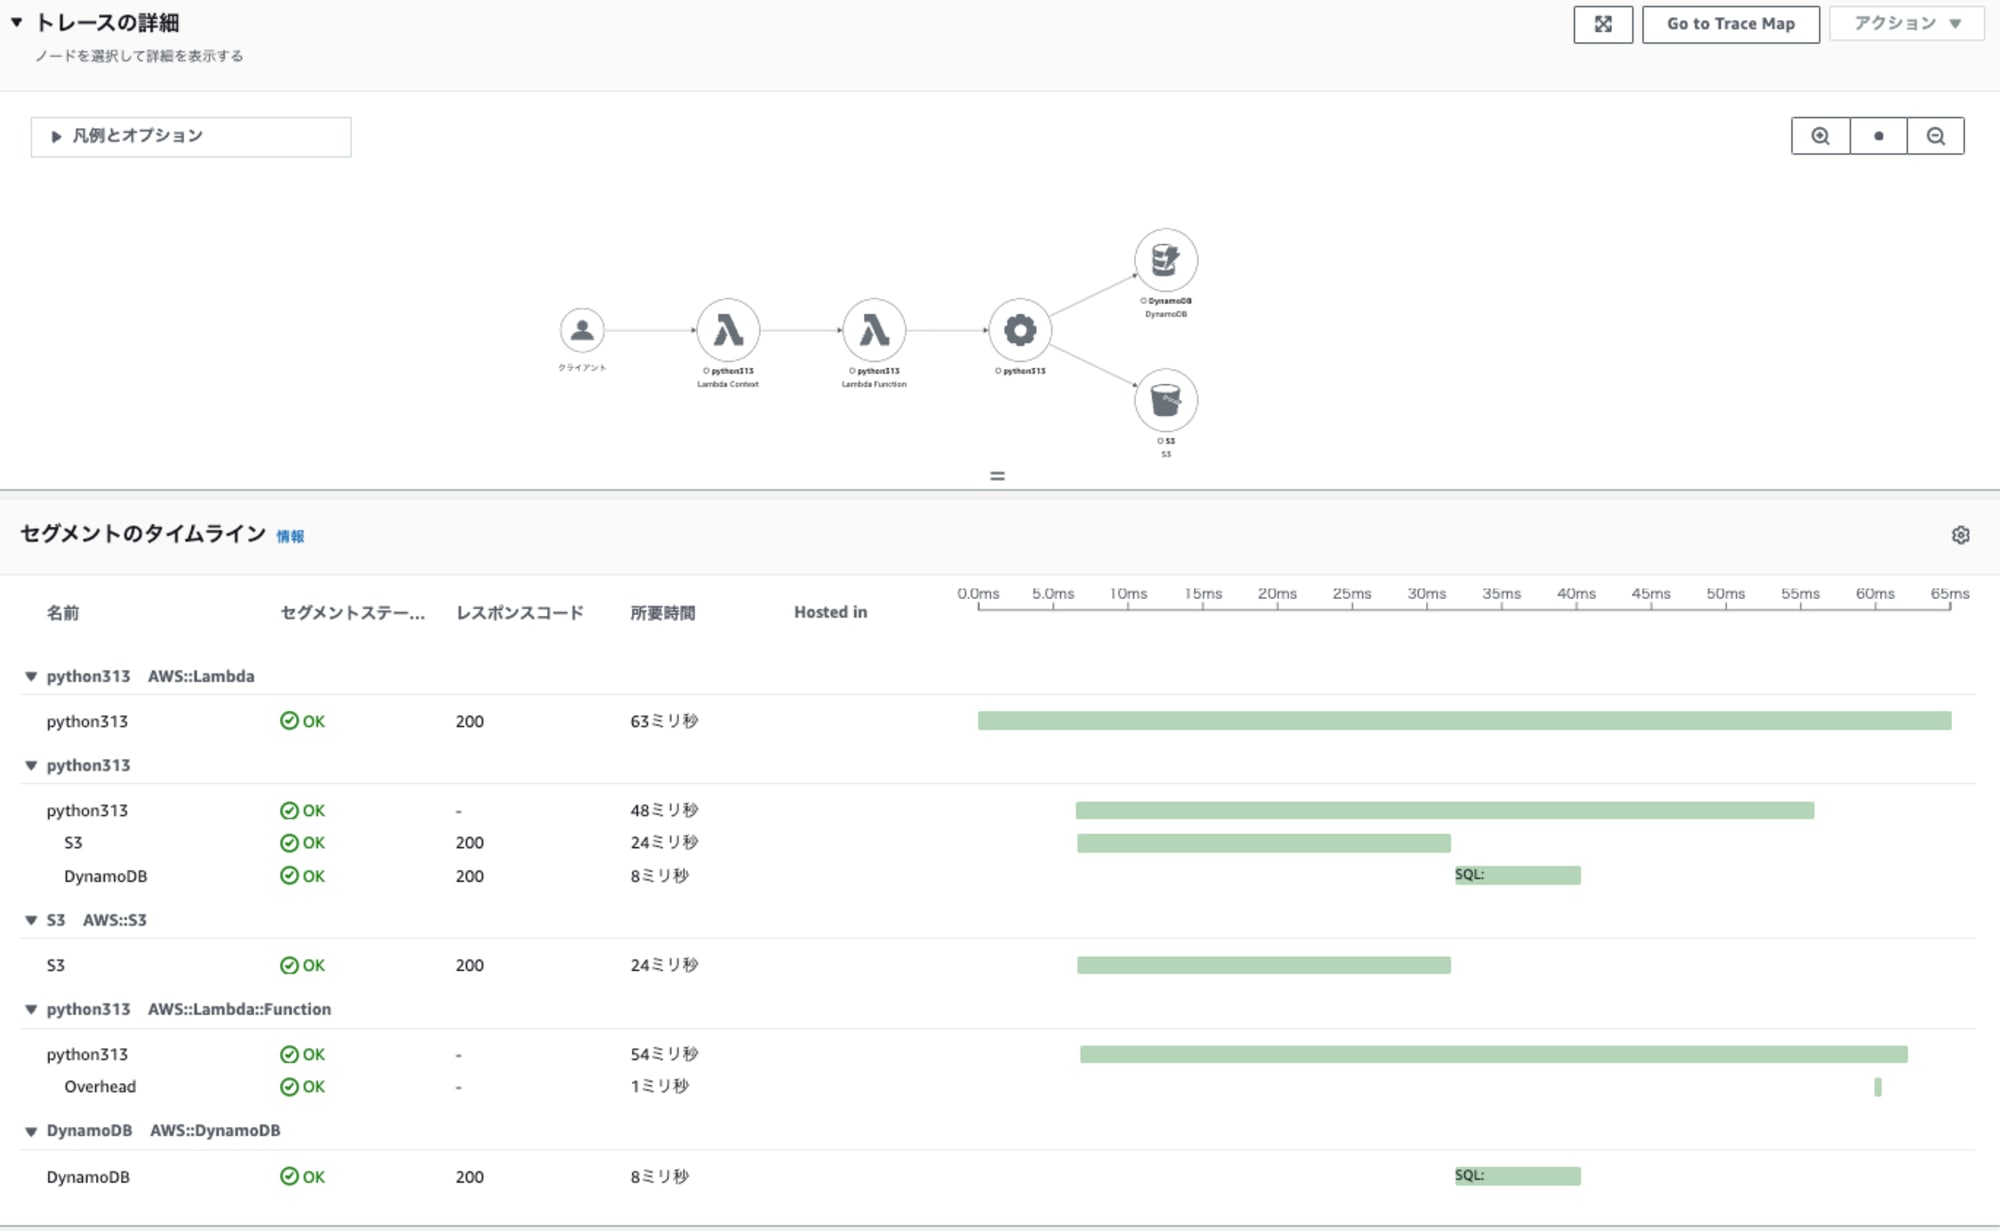The height and width of the screenshot is (1231, 2000).
Task: Click the Overhead 1ミリ秒 timeline bar
Action: (x=1878, y=1087)
